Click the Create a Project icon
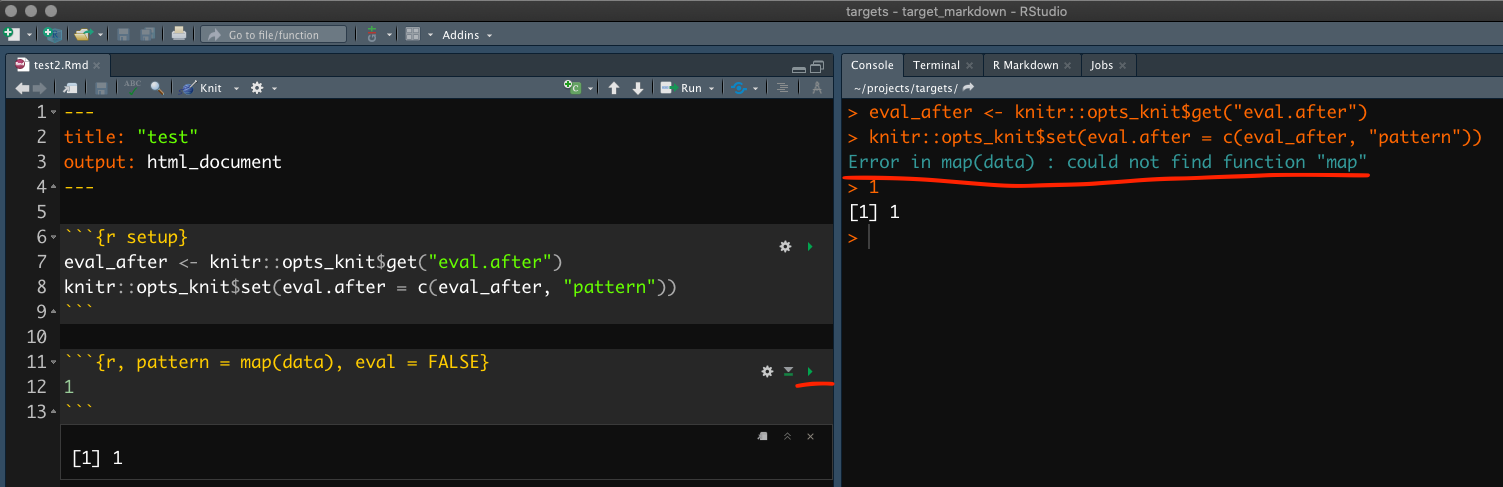1503x487 pixels. coord(52,34)
